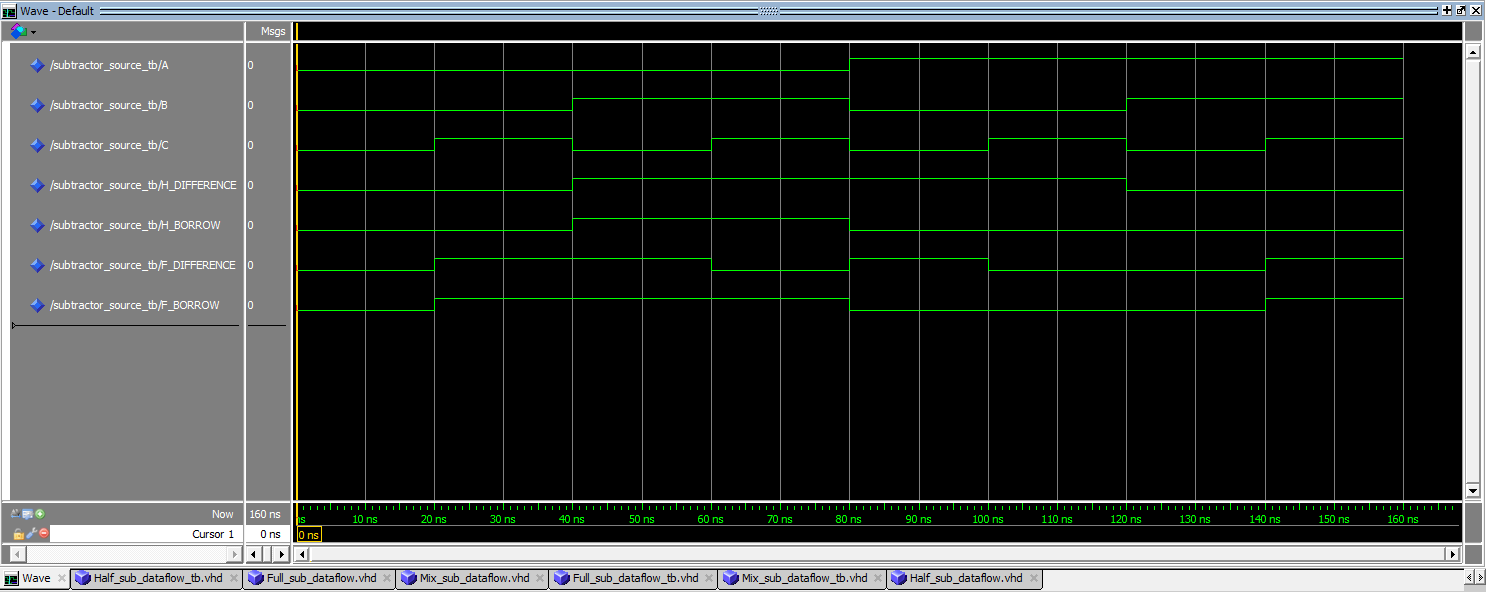Viewport: 1486px width, 592px height.
Task: Click the Cursor 1 name field
Action: coord(145,534)
